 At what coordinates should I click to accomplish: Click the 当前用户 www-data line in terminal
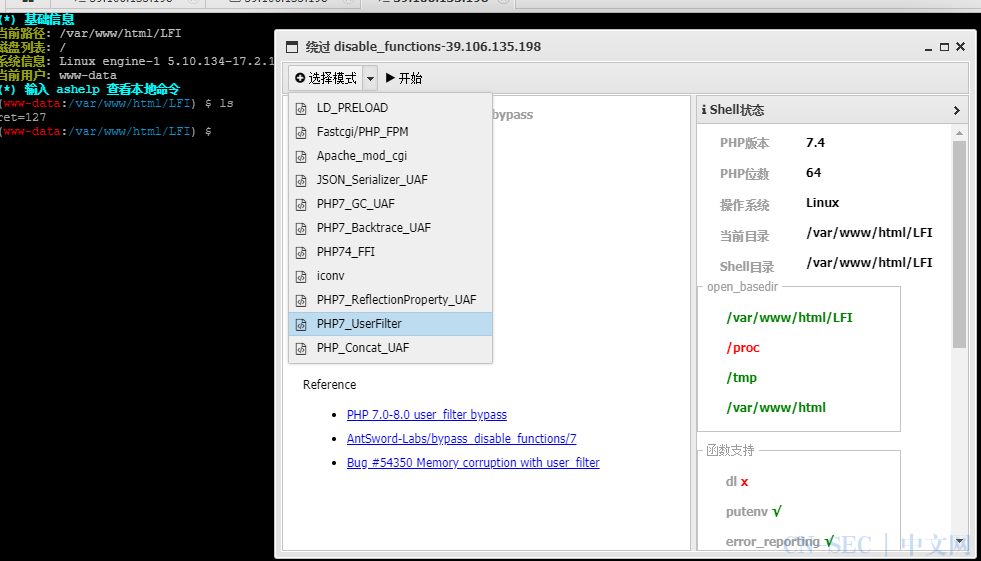point(58,75)
